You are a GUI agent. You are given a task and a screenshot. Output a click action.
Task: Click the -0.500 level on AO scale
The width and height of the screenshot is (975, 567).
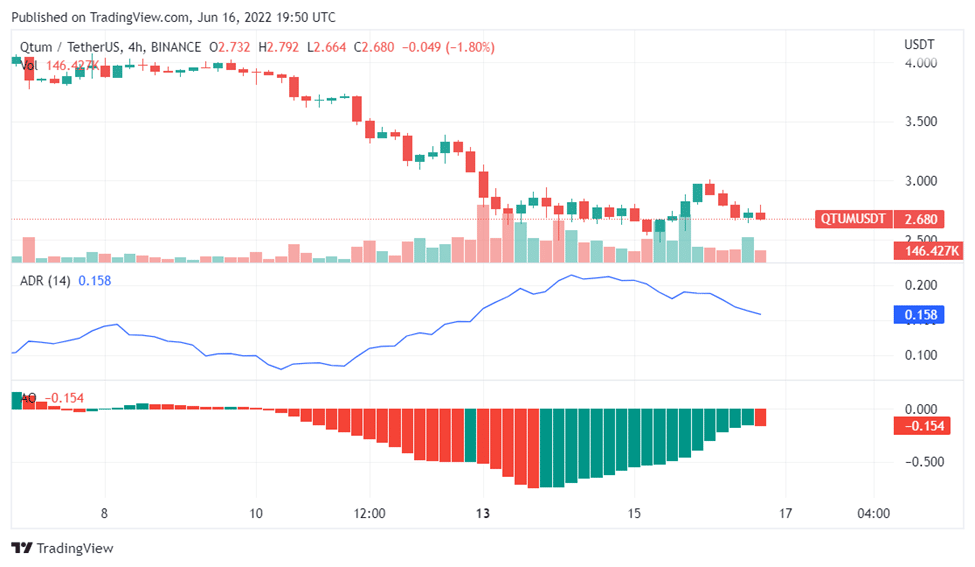pyautogui.click(x=918, y=462)
